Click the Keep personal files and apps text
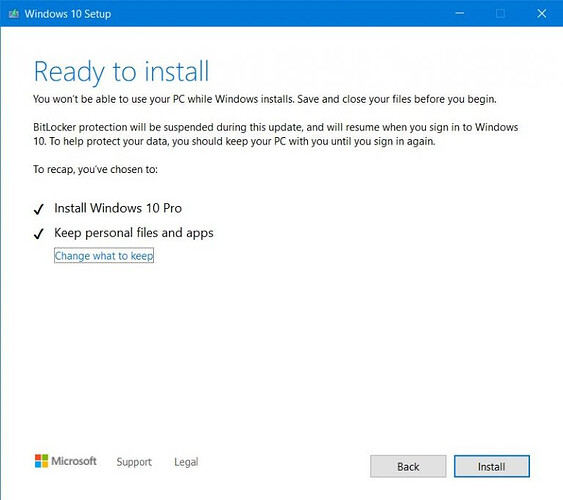This screenshot has width=563, height=500. tap(134, 233)
